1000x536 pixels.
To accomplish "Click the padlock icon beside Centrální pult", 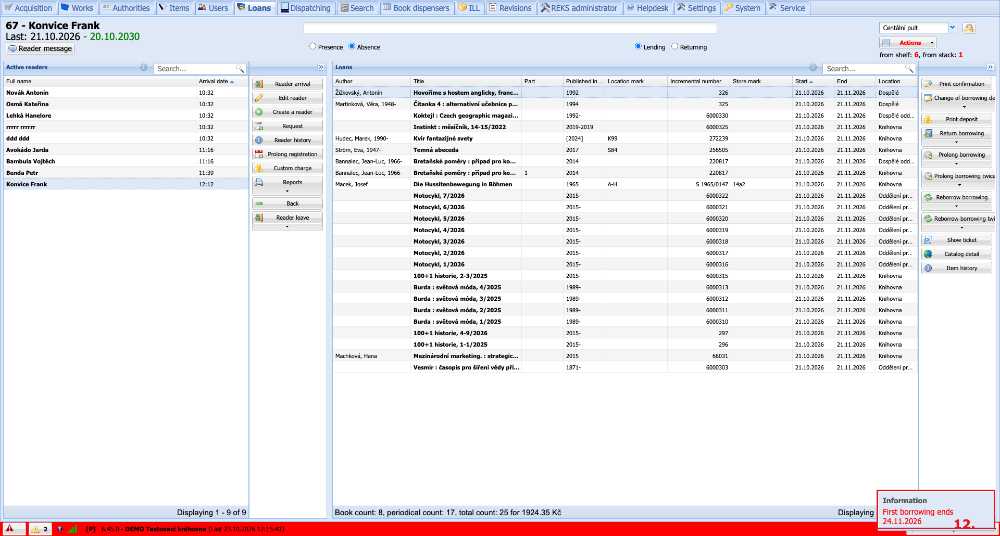I will (969, 28).
